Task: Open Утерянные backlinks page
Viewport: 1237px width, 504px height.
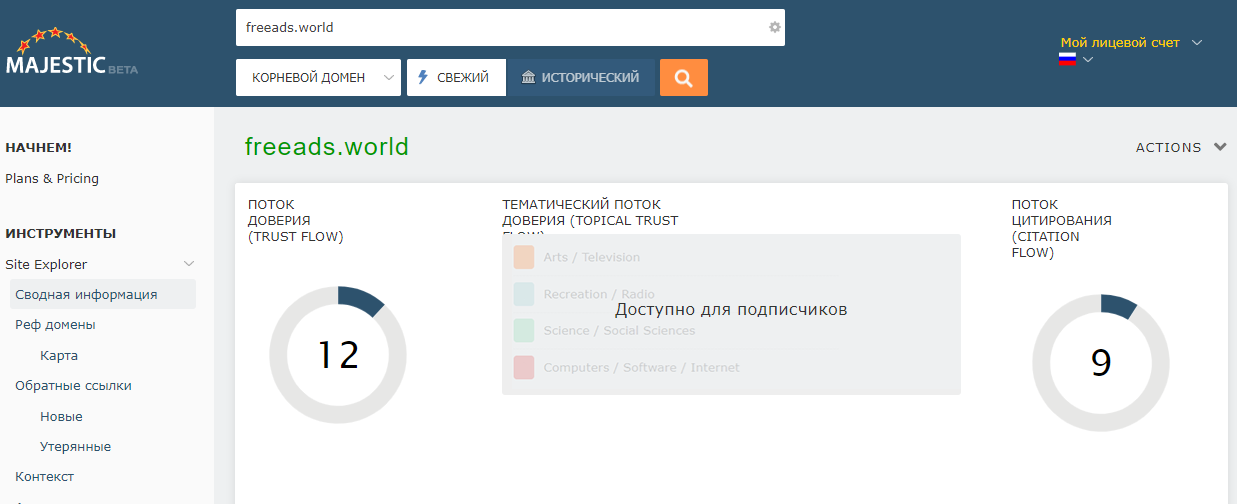Action: 75,446
